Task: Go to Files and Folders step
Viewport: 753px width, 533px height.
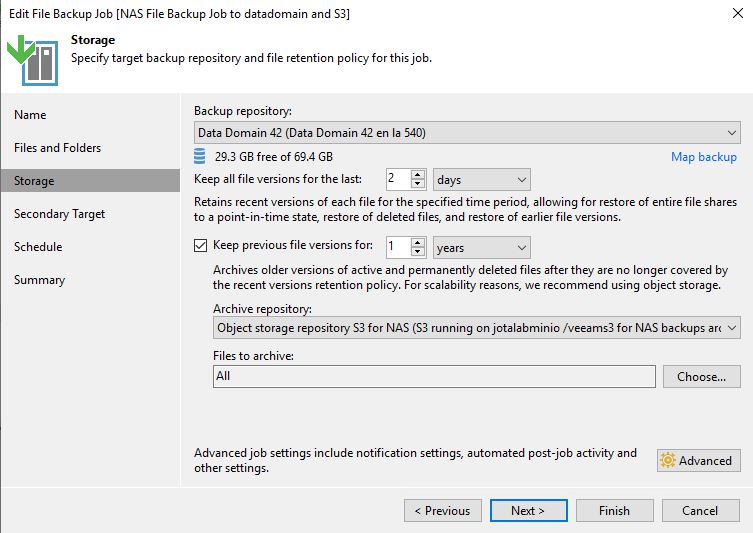Action: (57, 148)
